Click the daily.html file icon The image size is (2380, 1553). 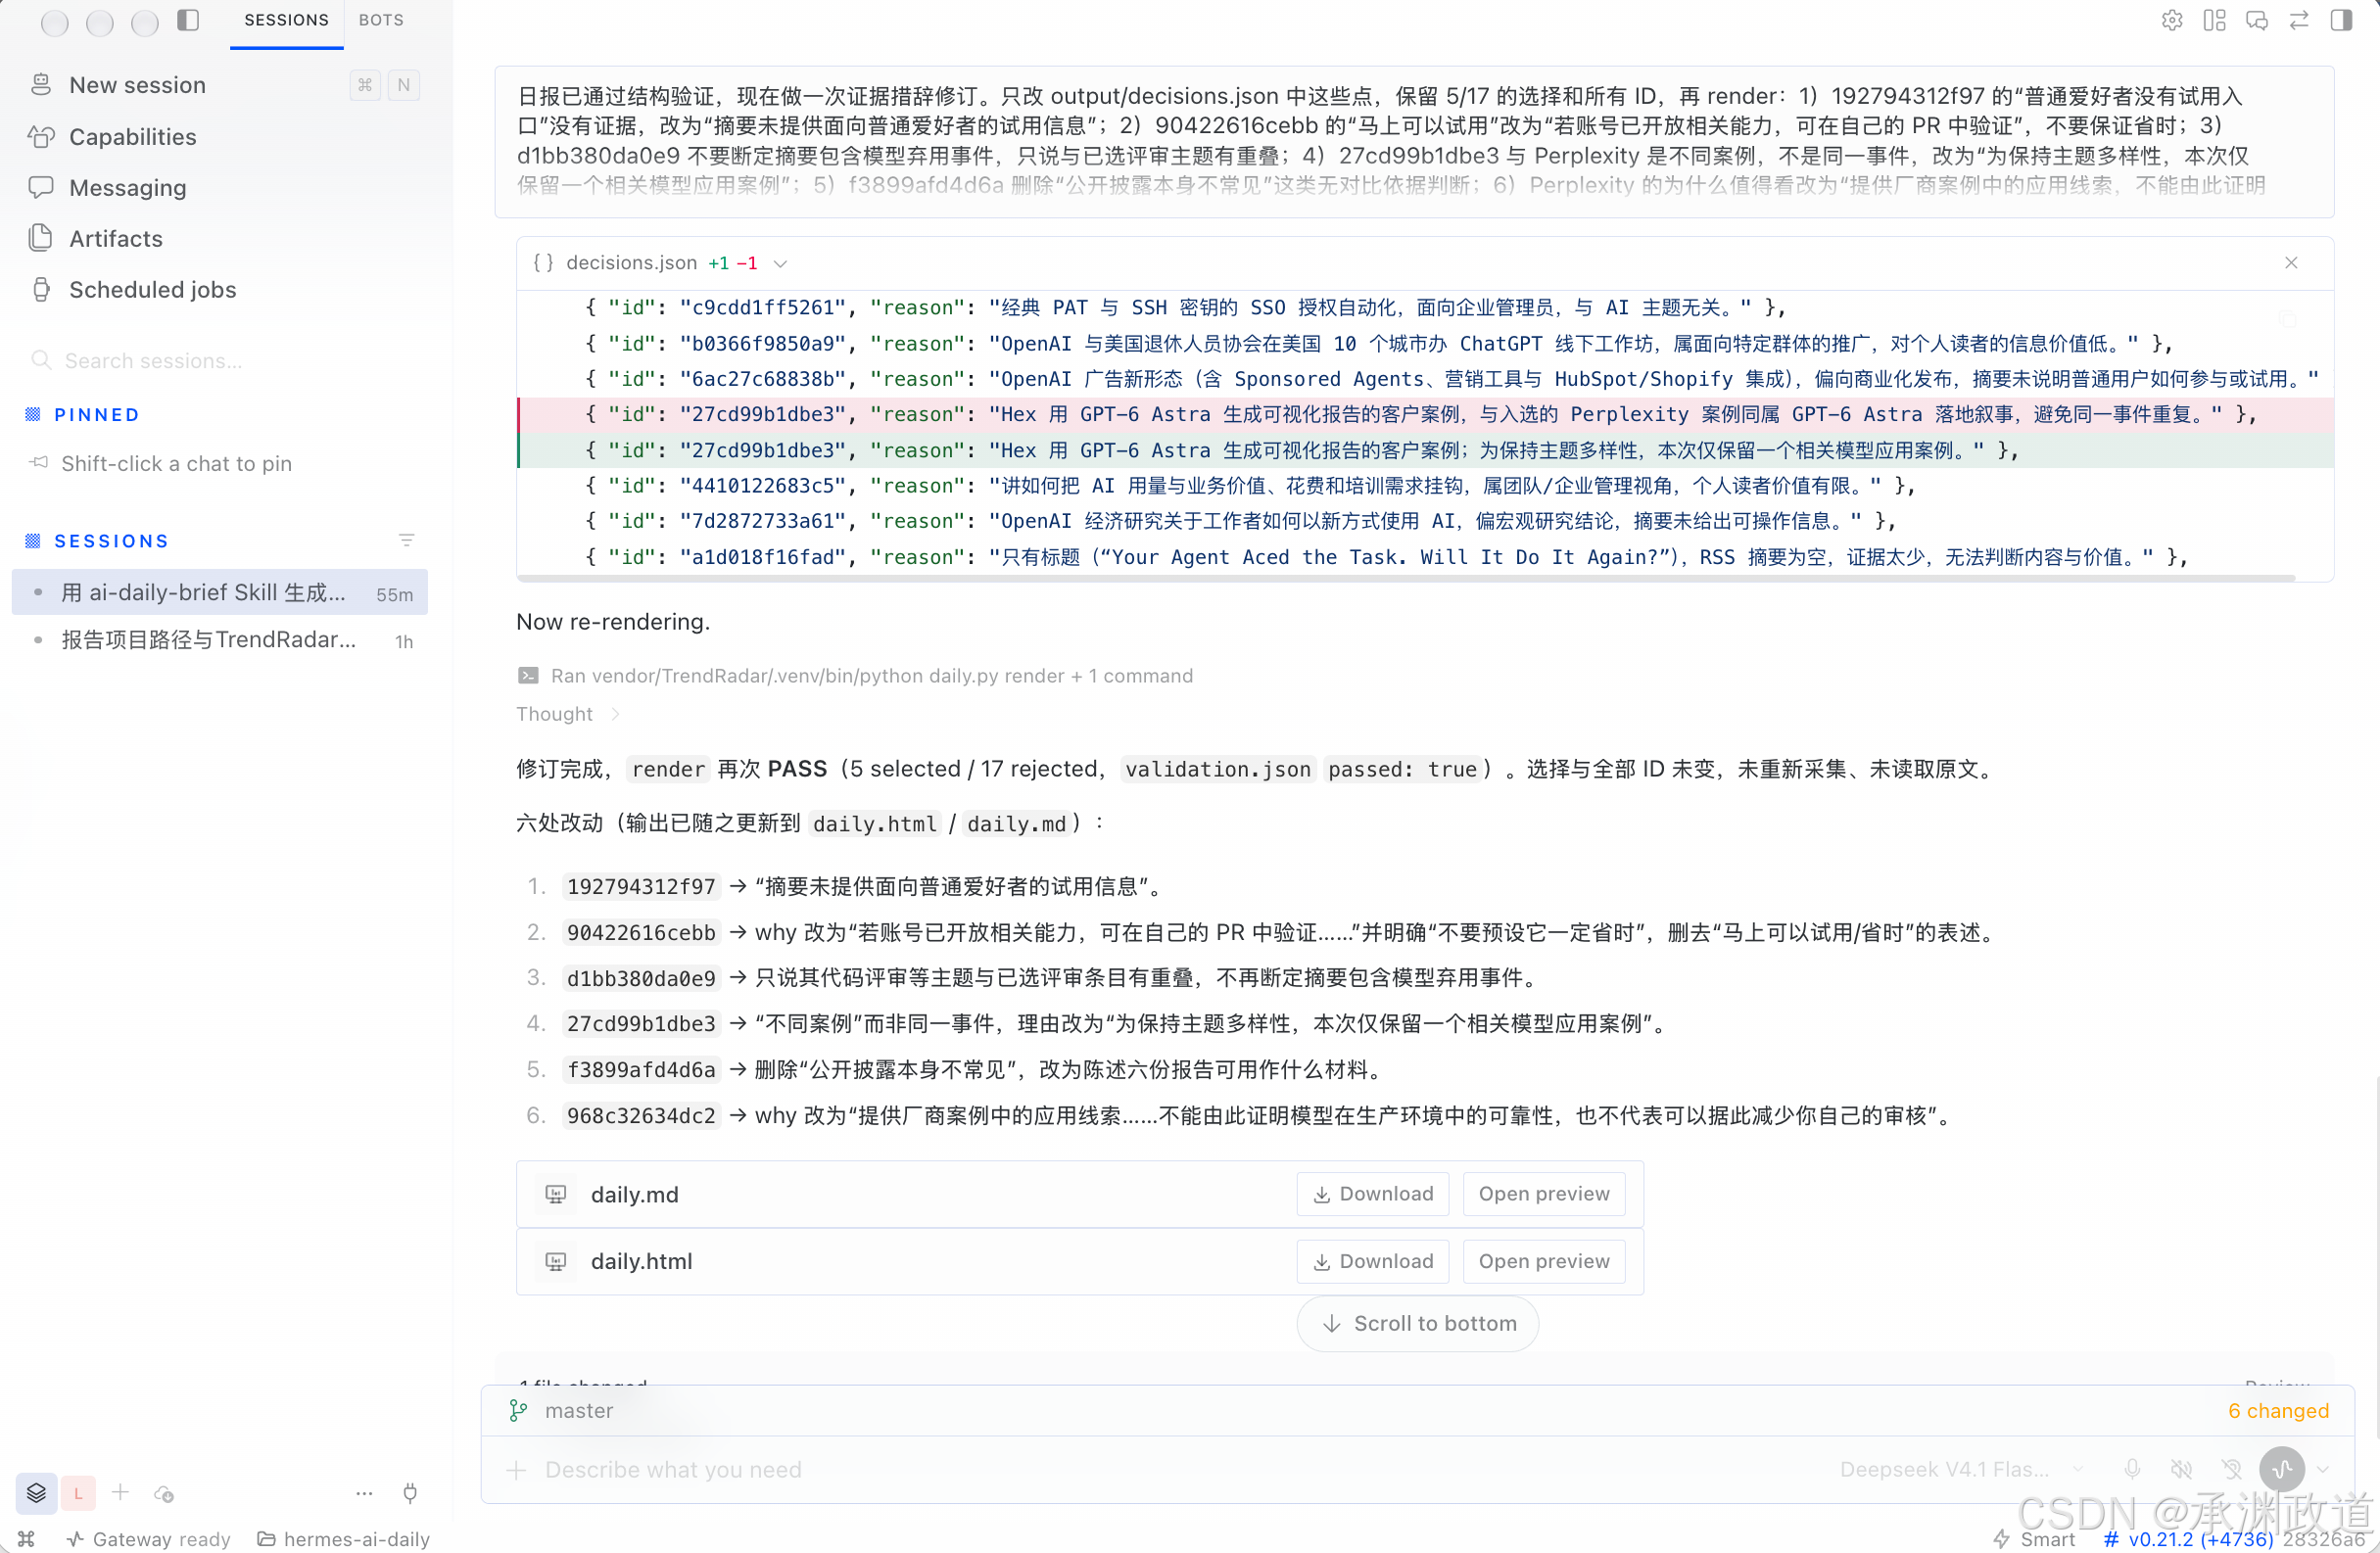coord(556,1261)
